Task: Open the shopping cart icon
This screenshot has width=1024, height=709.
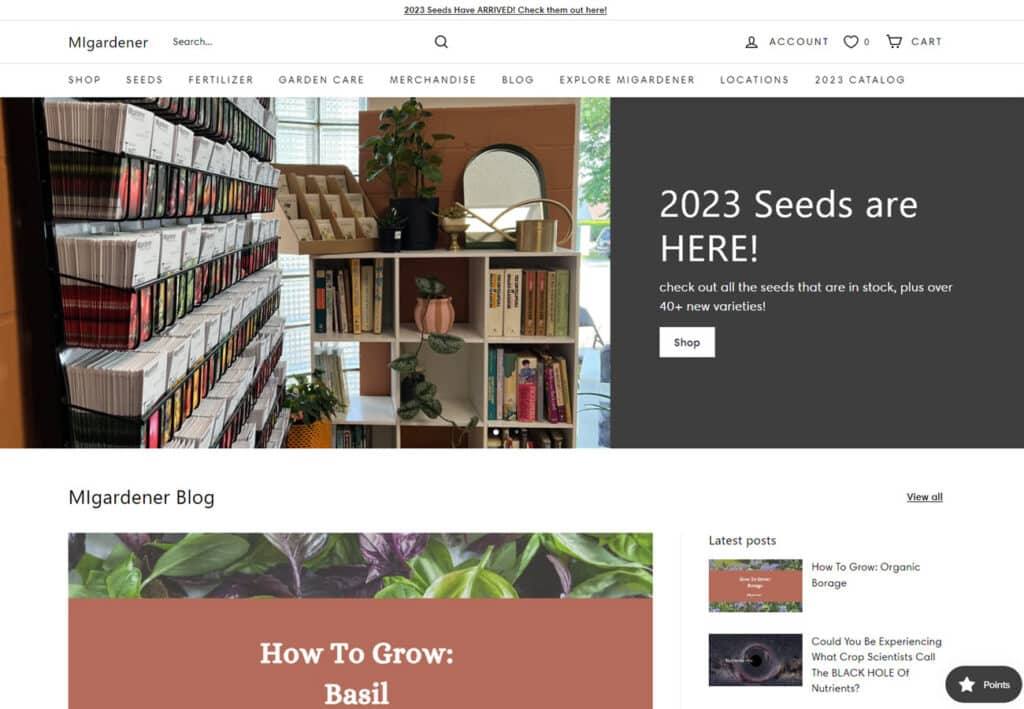Action: click(x=893, y=41)
